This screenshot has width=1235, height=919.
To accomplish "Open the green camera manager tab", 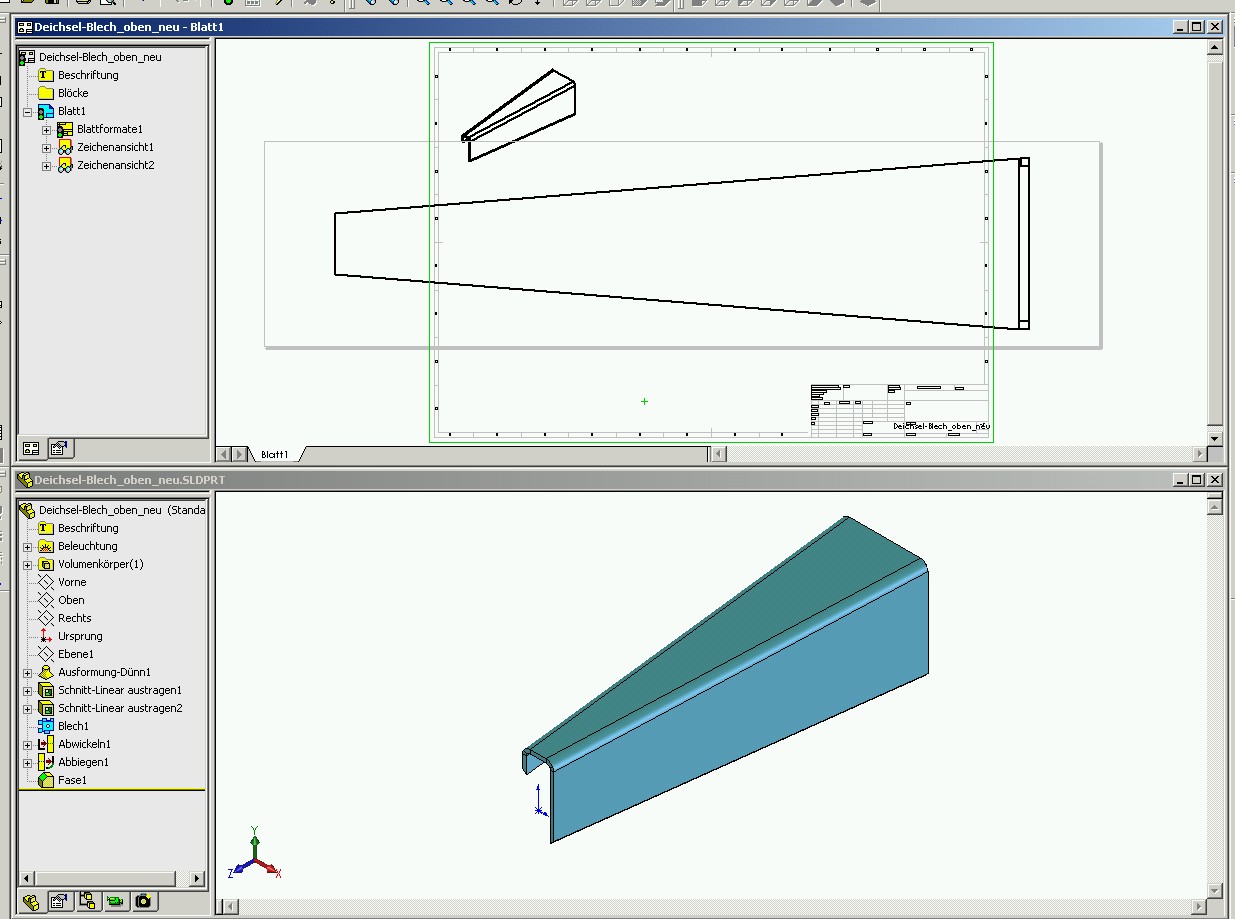I will (x=115, y=901).
